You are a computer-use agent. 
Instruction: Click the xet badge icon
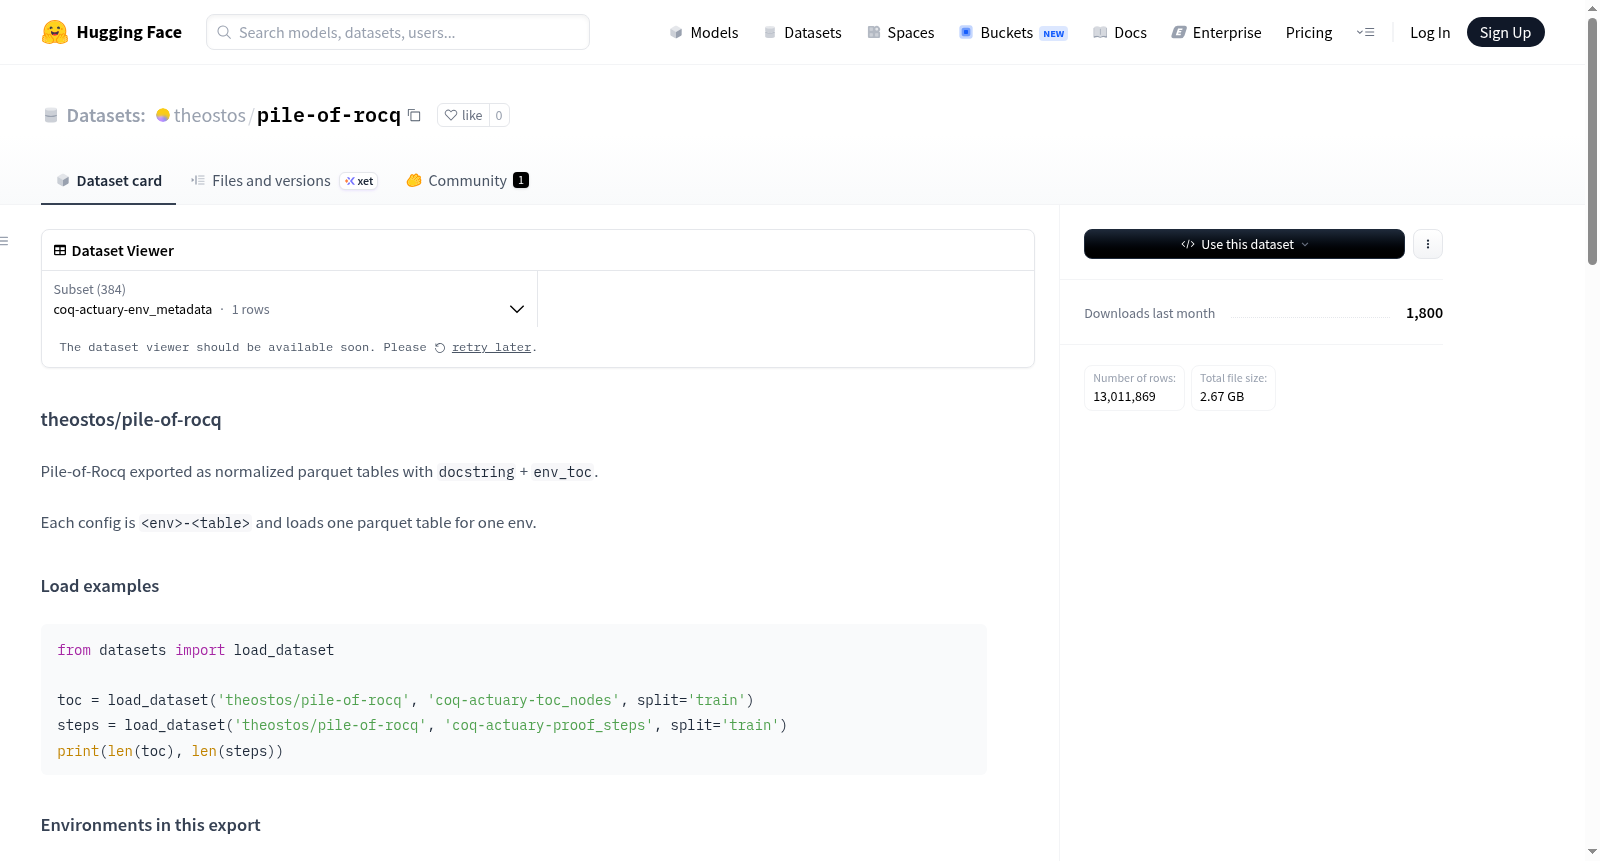(x=359, y=181)
